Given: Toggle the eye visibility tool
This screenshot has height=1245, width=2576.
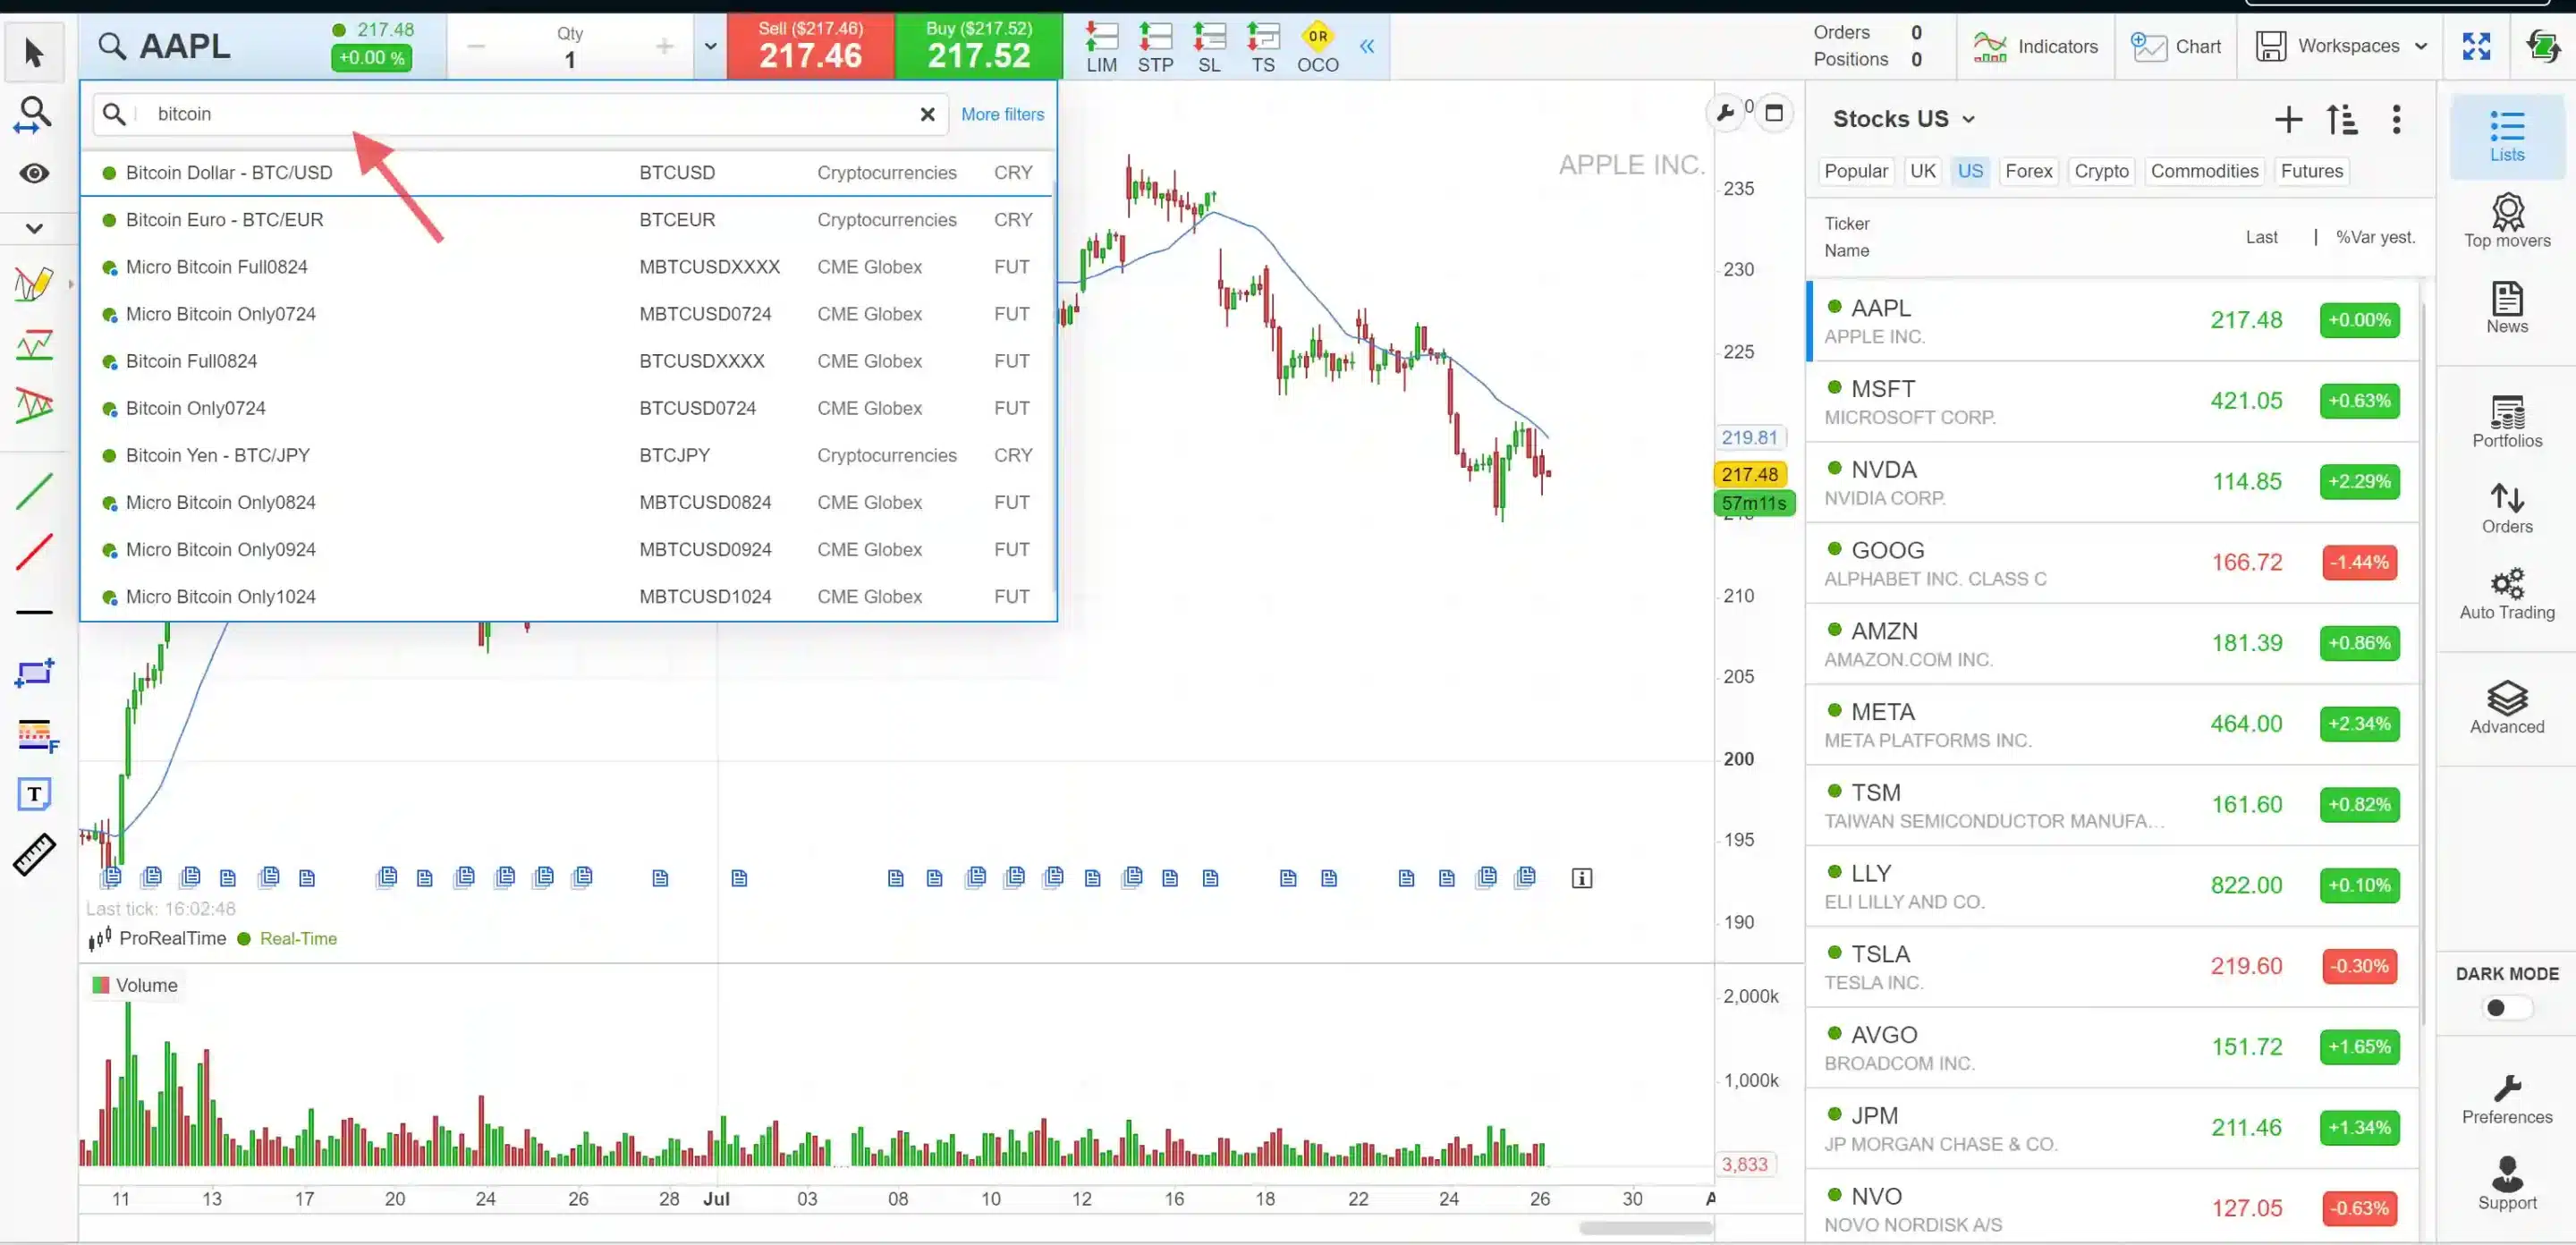Looking at the screenshot, I should pyautogui.click(x=34, y=173).
